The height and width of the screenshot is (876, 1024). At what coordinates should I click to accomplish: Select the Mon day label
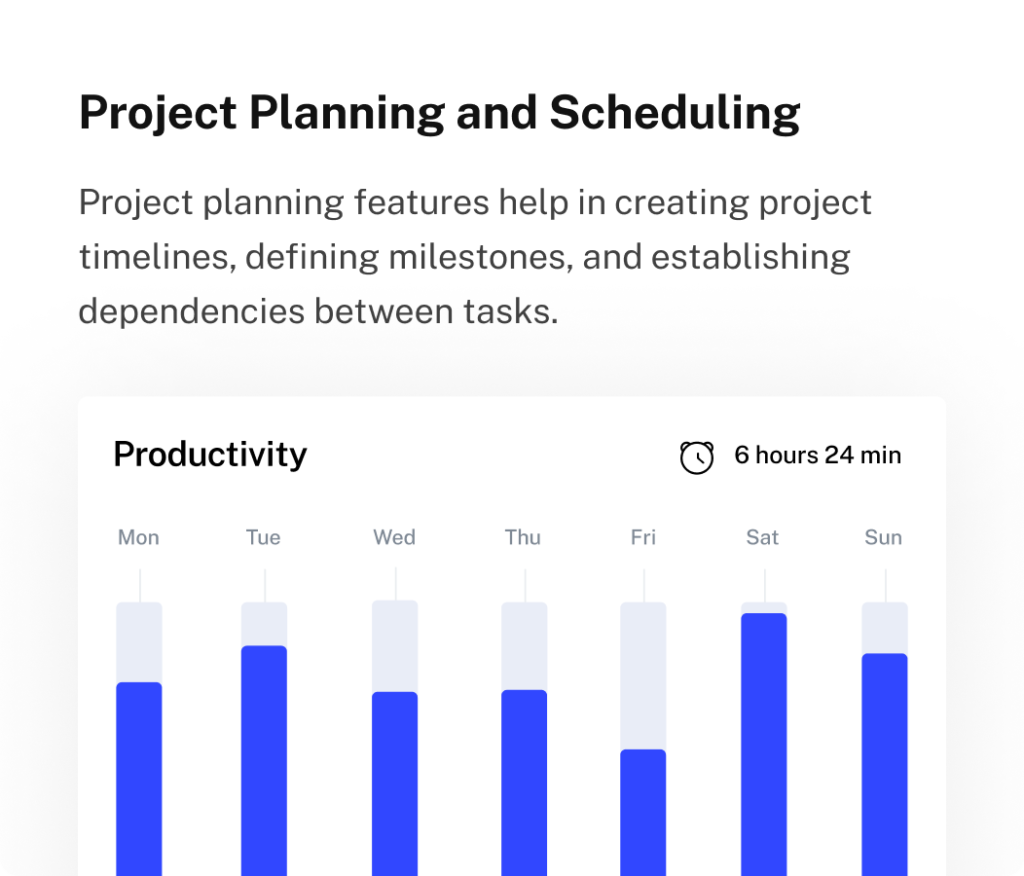[x=139, y=538]
